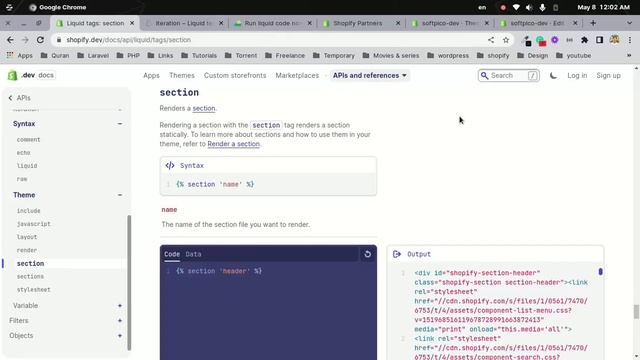Click the Sign up link
This screenshot has height=360, width=640.
608,76
